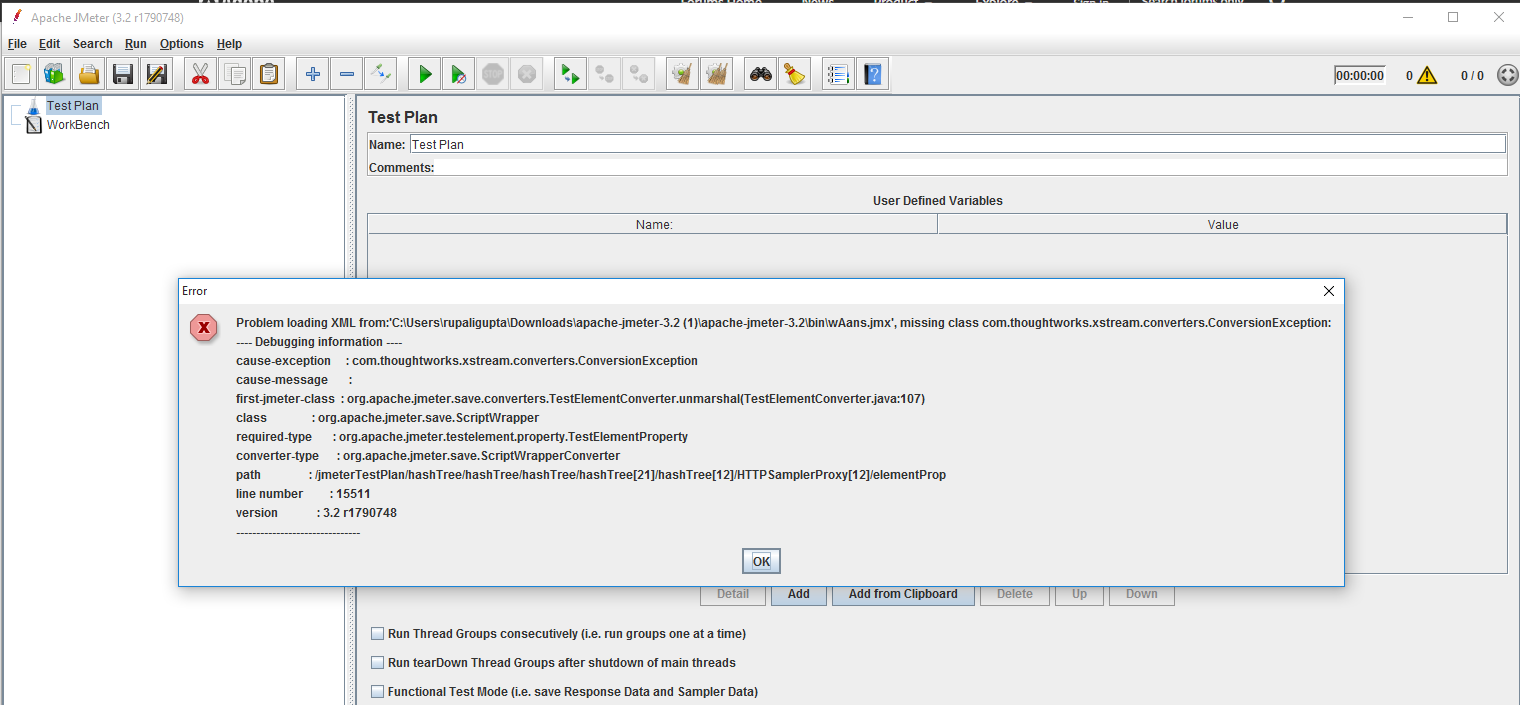
Task: Click the Value column header
Action: click(1223, 225)
